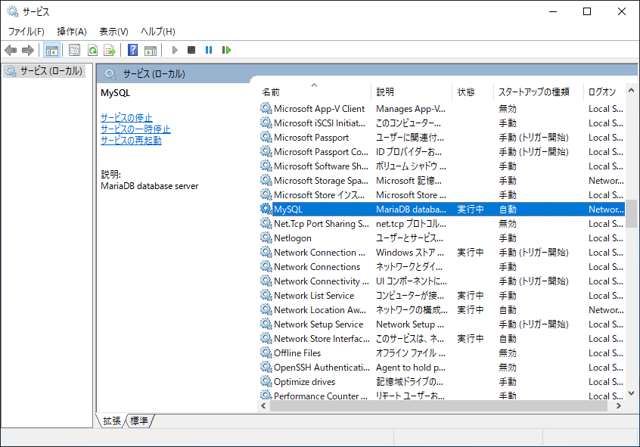Click the Pause Service icon
Image resolution: width=640 pixels, height=447 pixels.
tap(209, 50)
